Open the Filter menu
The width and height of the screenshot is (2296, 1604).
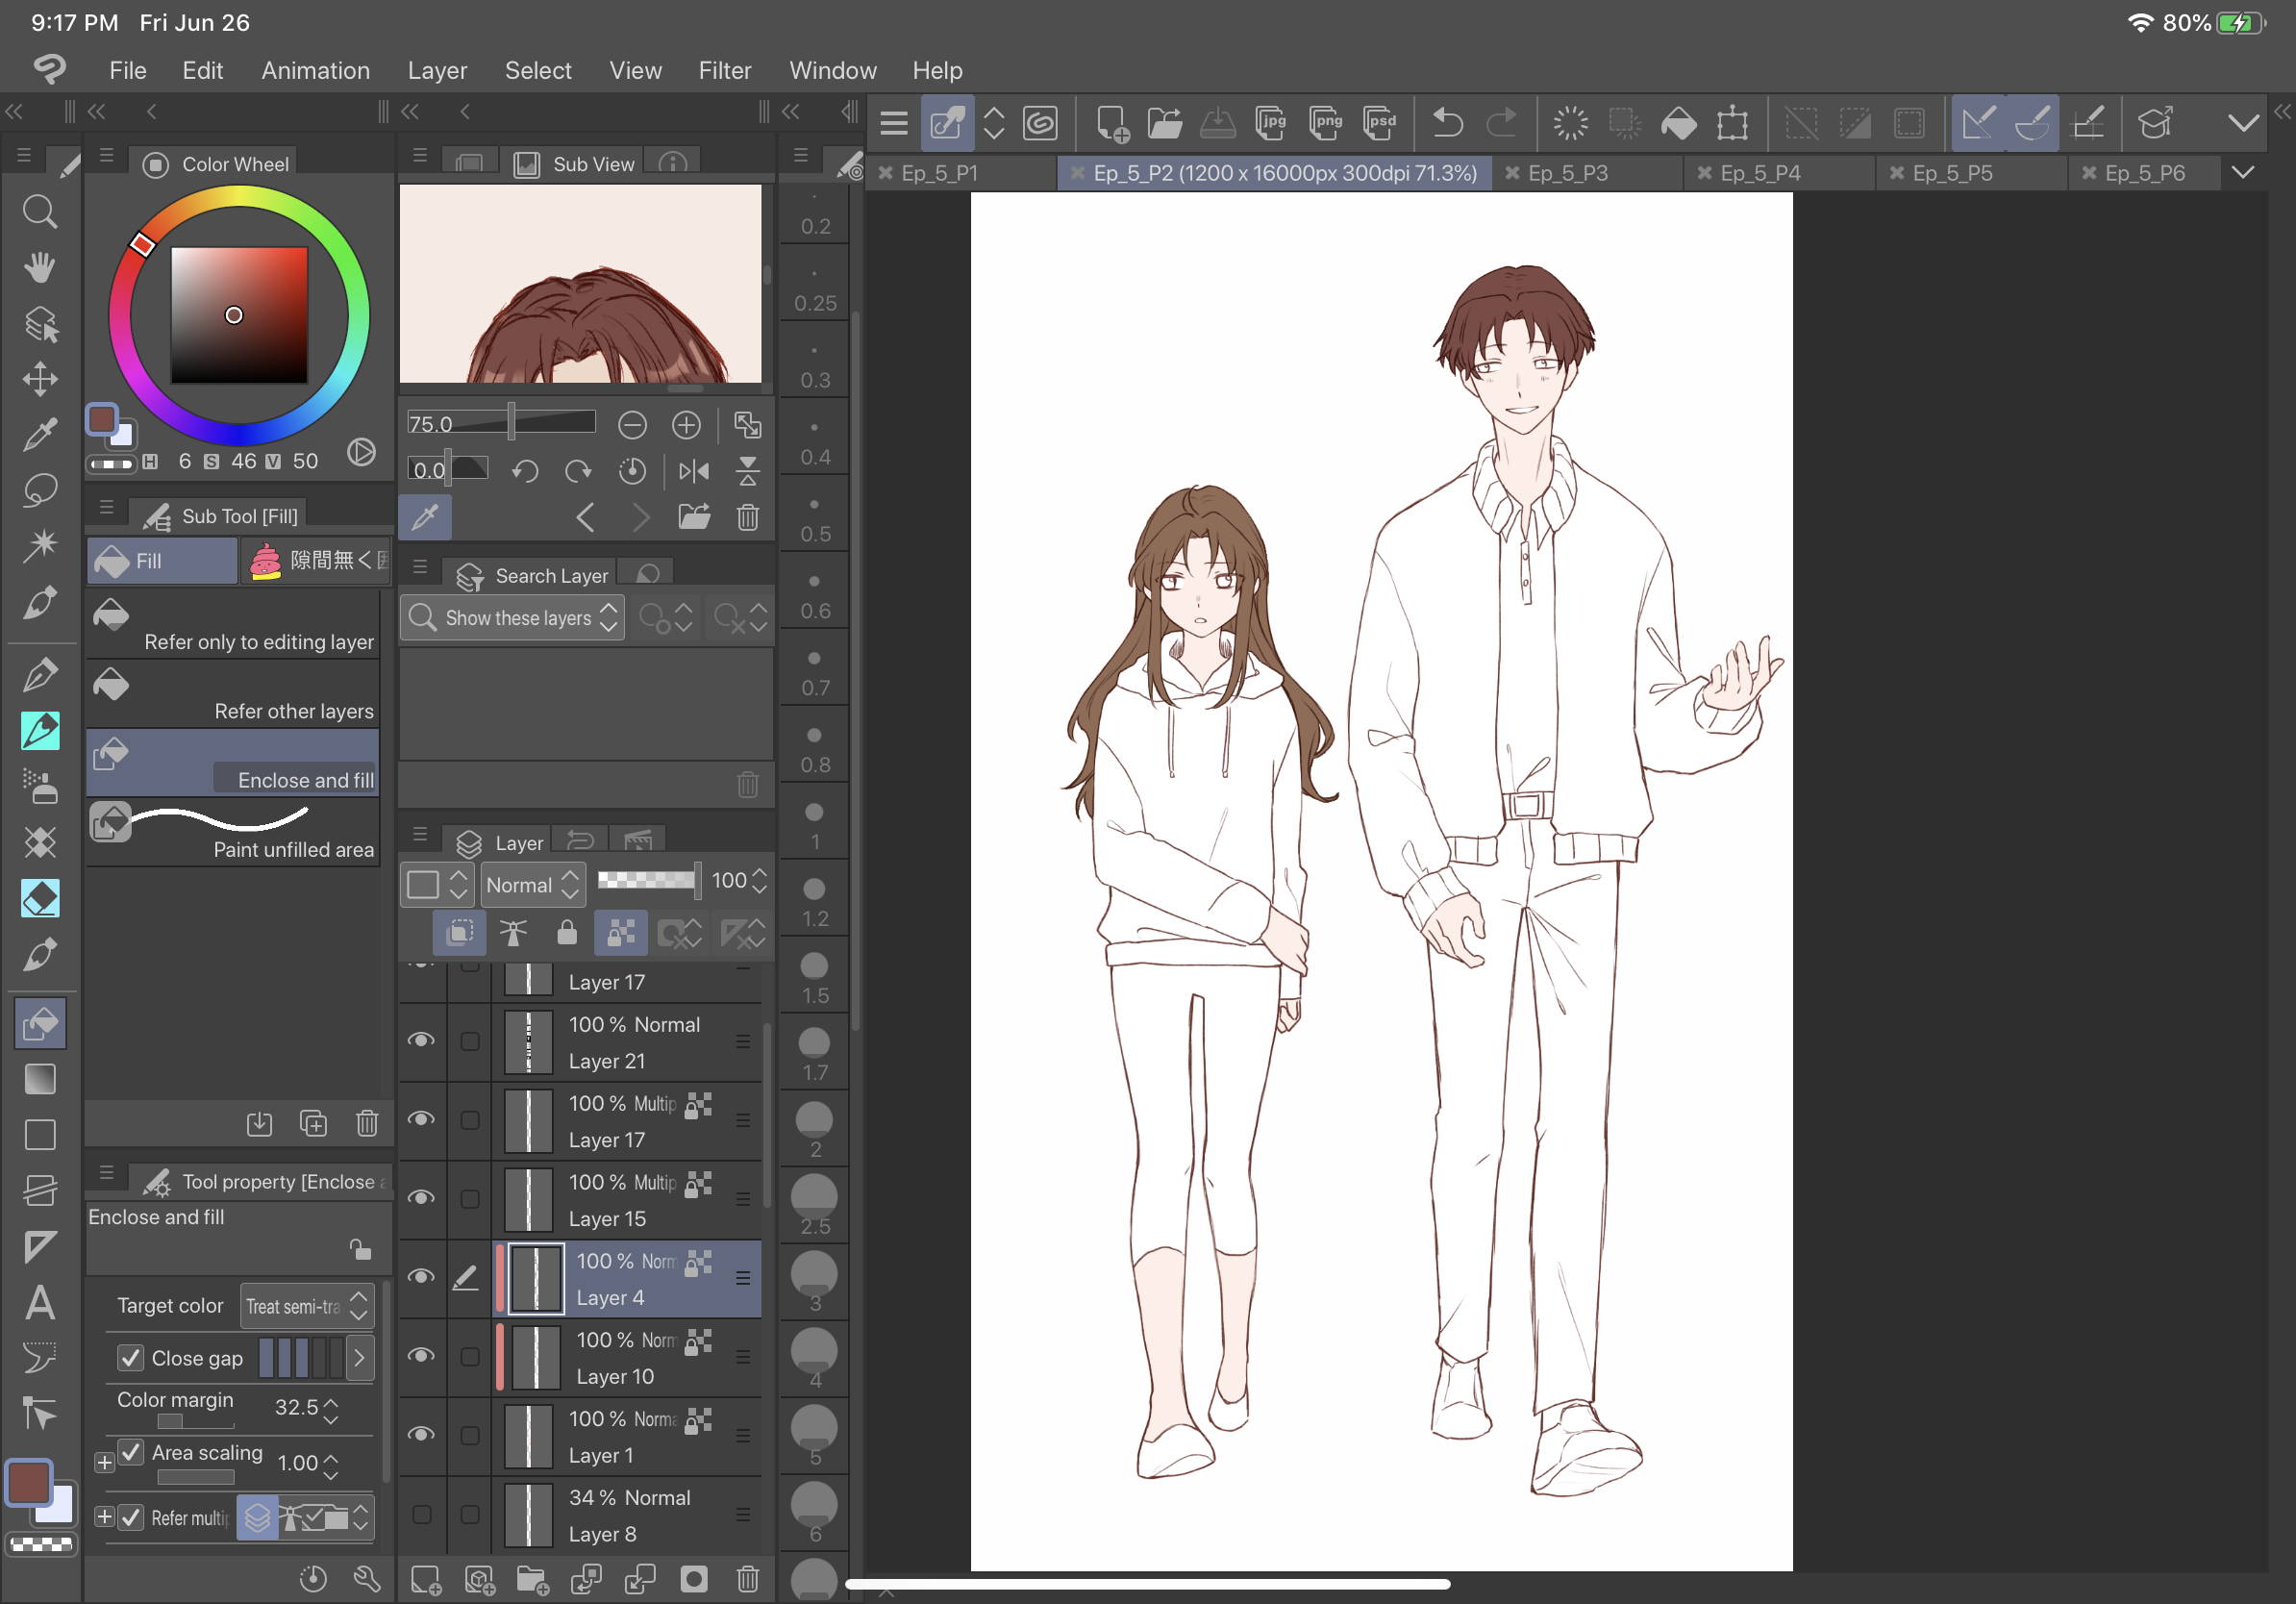[724, 70]
